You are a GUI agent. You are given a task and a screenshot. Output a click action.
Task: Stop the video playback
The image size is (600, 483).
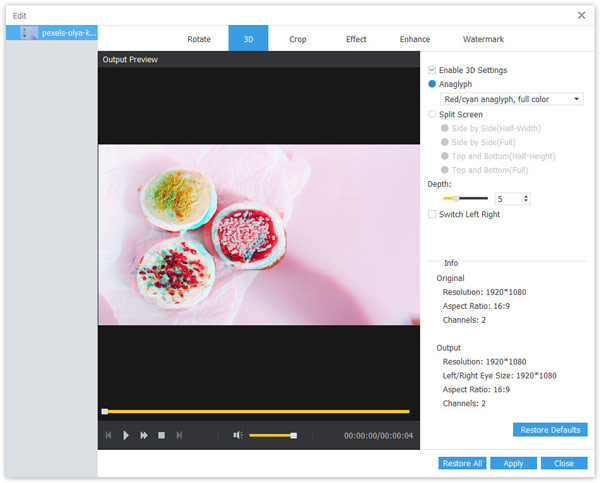coord(161,435)
